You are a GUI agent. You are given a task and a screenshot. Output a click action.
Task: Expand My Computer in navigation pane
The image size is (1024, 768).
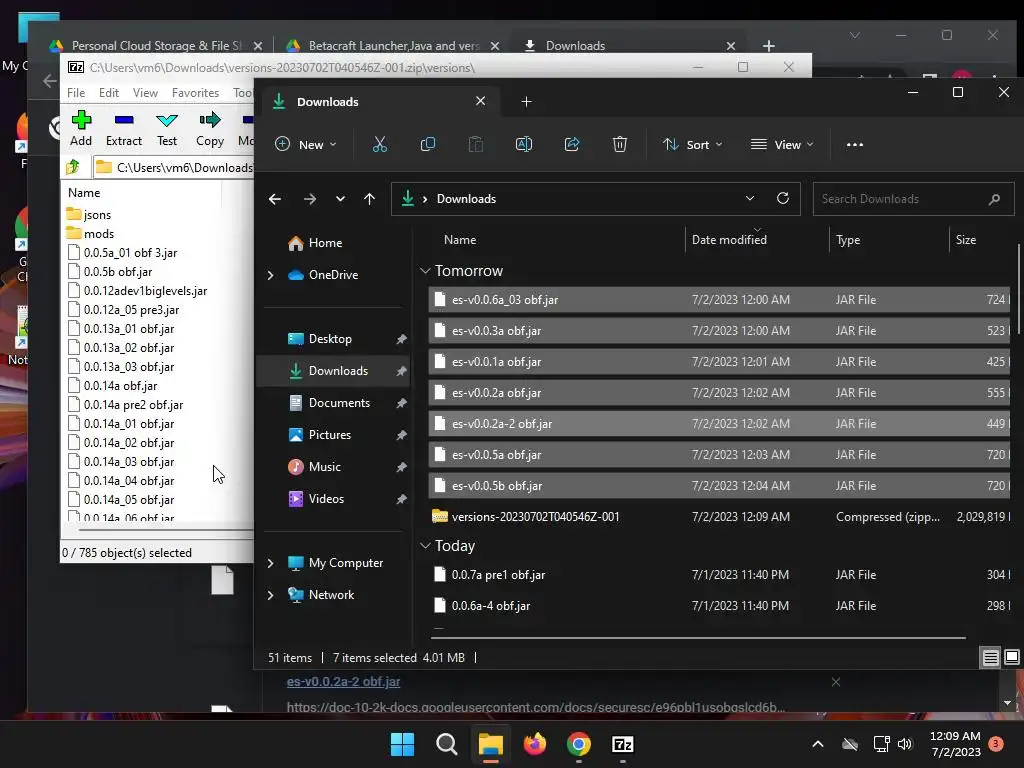270,563
